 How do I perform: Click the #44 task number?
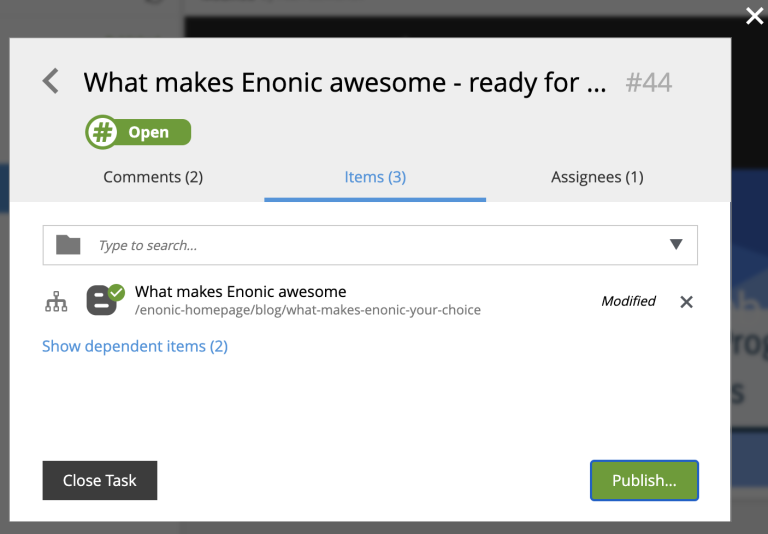tap(648, 82)
